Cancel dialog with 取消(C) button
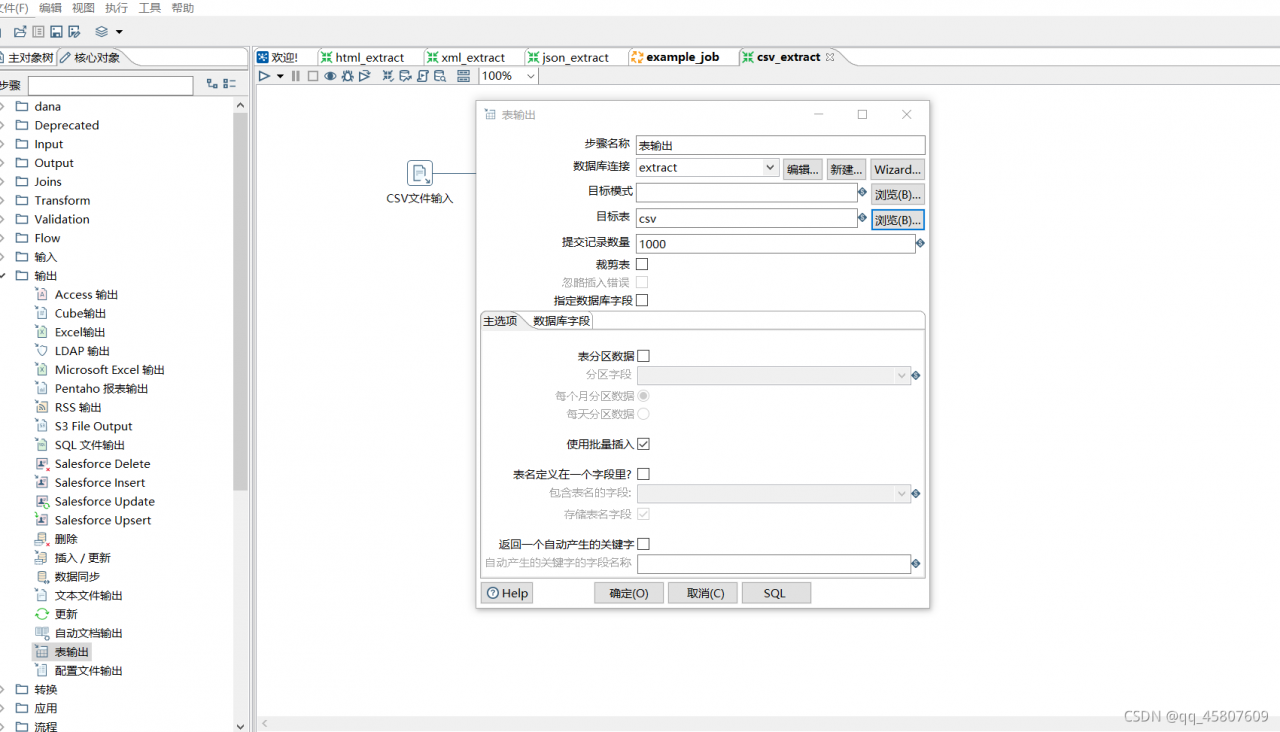The image size is (1280, 732). tap(705, 593)
